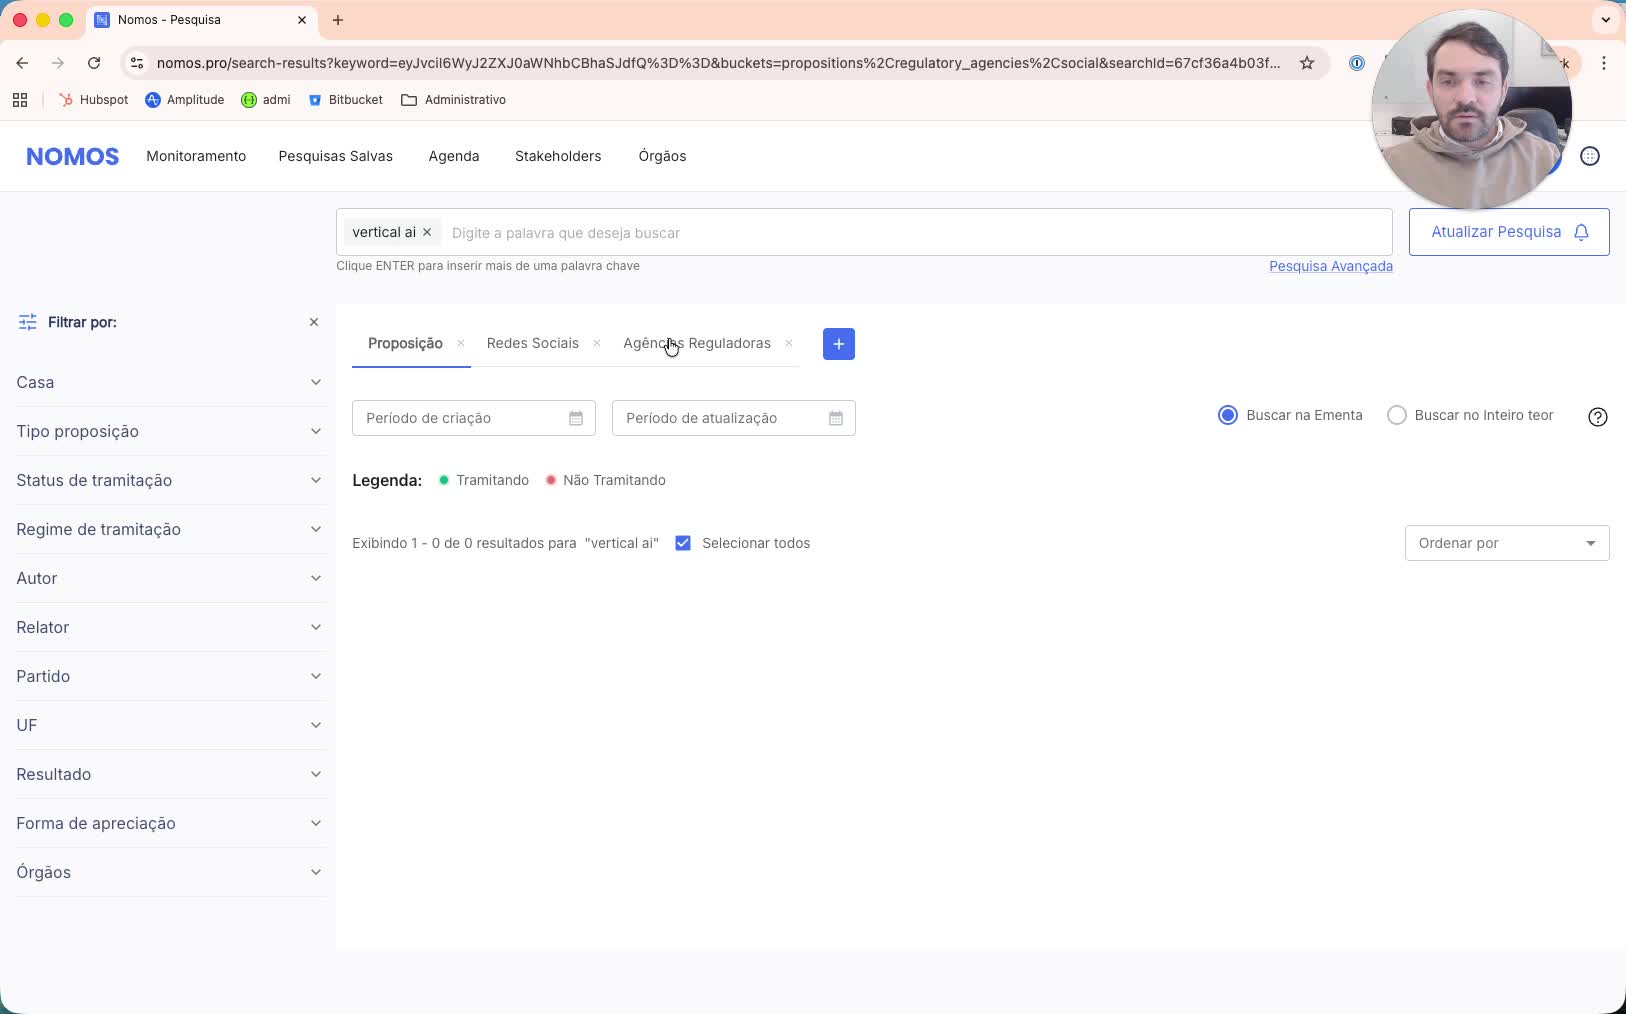Image resolution: width=1626 pixels, height=1014 pixels.
Task: Open the Pesquisa Avançada link
Action: pyautogui.click(x=1331, y=266)
